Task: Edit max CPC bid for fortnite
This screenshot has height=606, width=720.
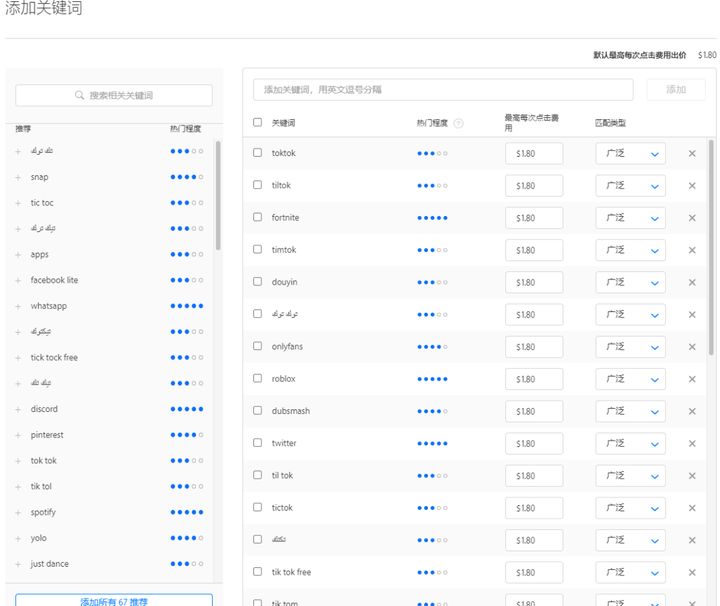Action: coord(534,218)
